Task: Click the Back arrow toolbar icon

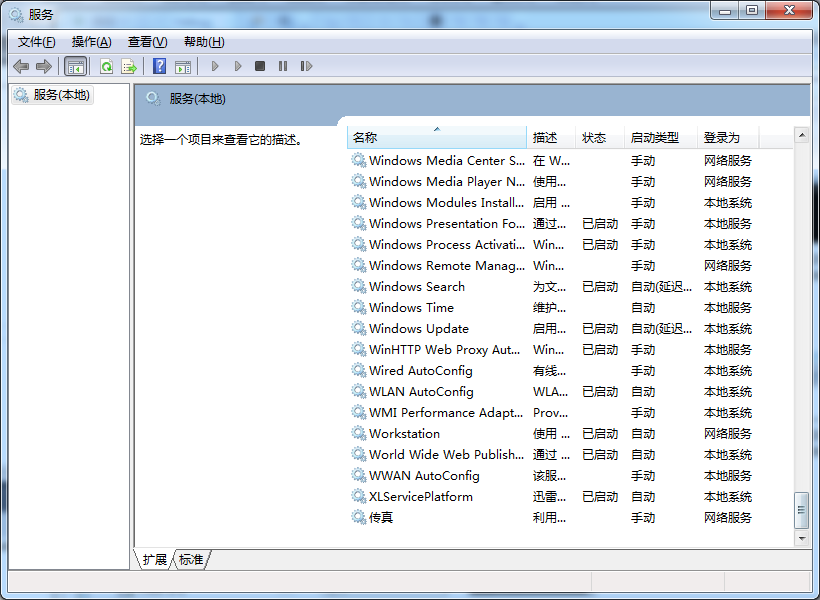Action: [x=21, y=66]
